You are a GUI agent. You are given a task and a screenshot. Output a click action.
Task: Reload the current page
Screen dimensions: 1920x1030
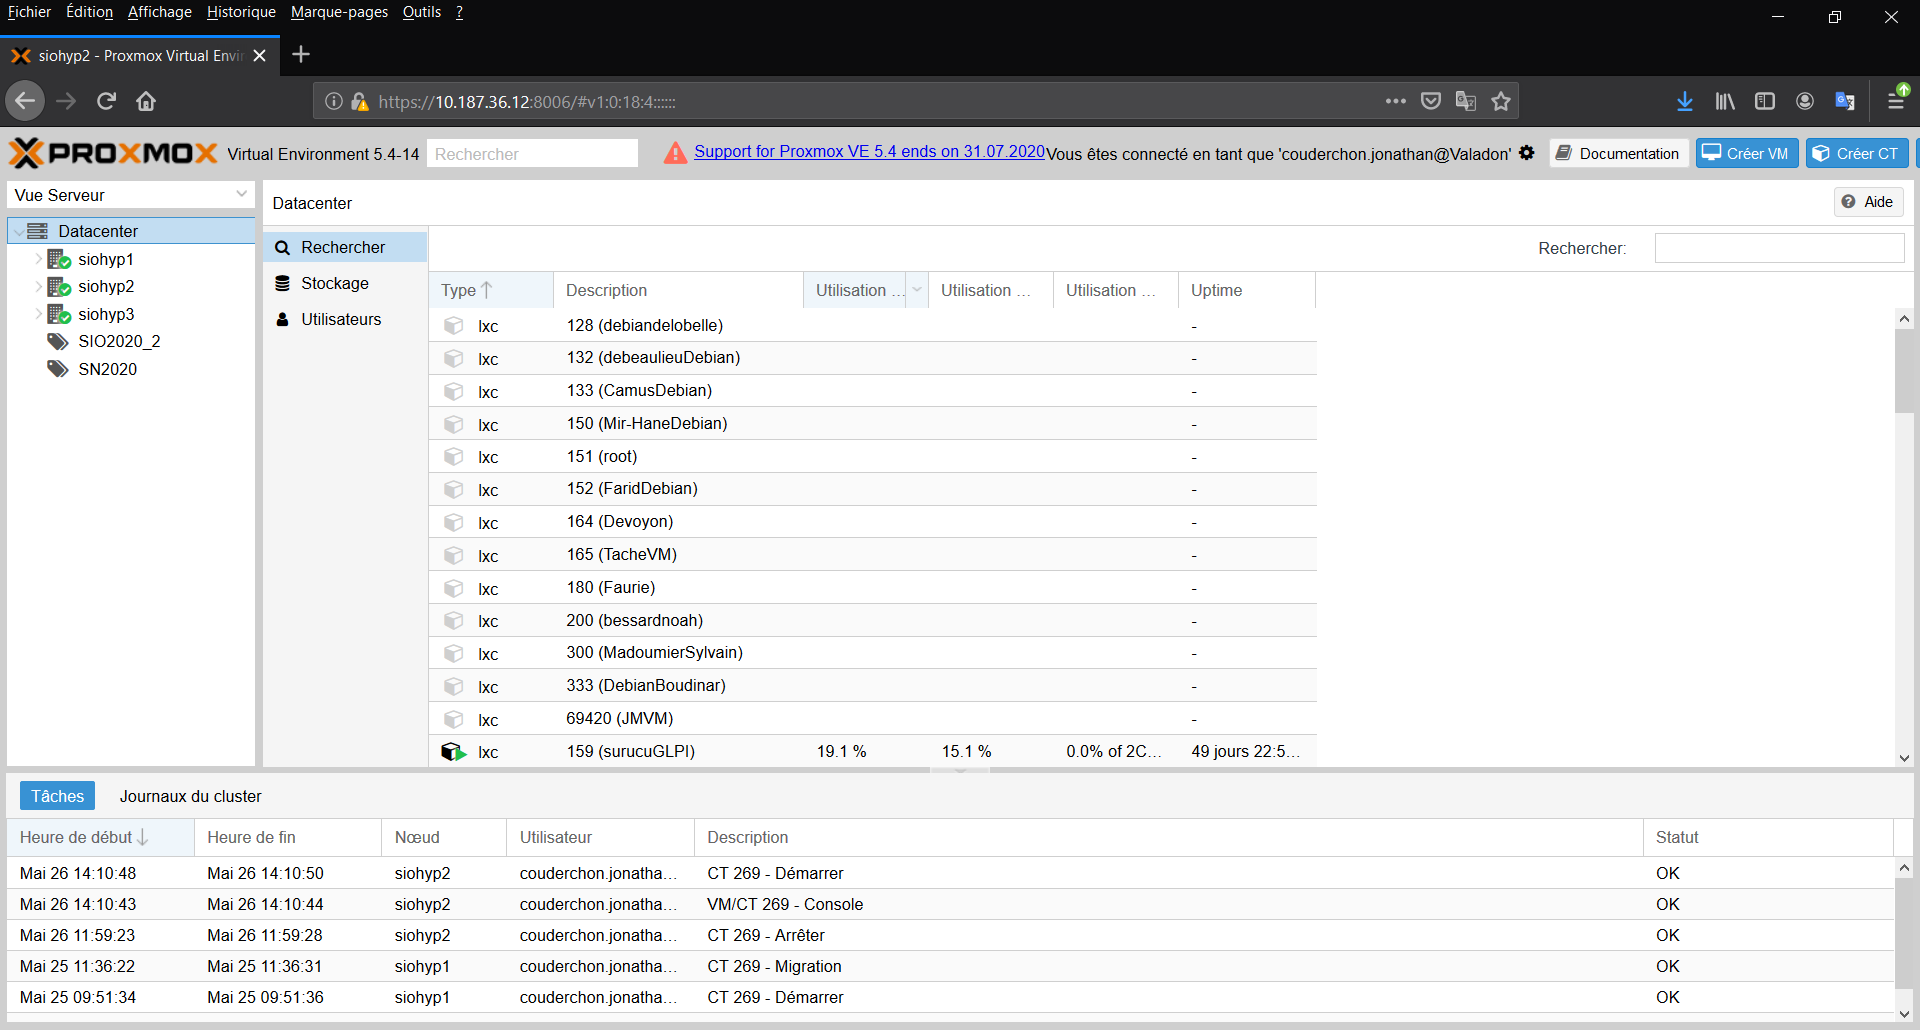pos(106,101)
